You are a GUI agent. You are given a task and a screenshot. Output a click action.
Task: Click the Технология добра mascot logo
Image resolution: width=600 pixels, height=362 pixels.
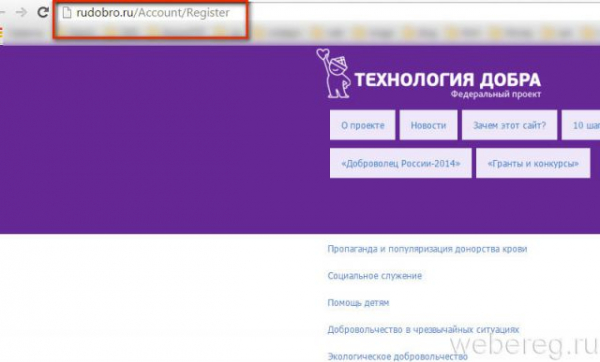[333, 73]
